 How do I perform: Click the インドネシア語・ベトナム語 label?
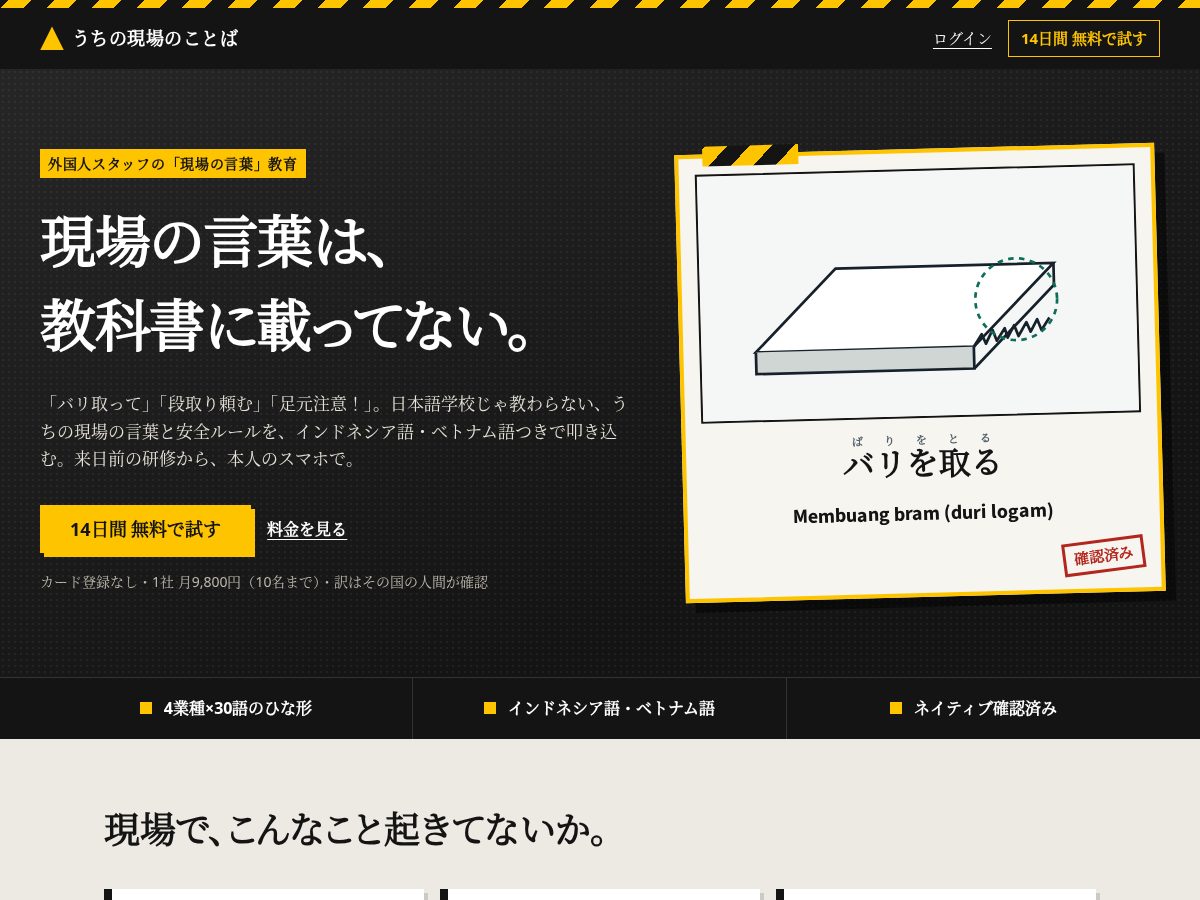click(x=611, y=708)
